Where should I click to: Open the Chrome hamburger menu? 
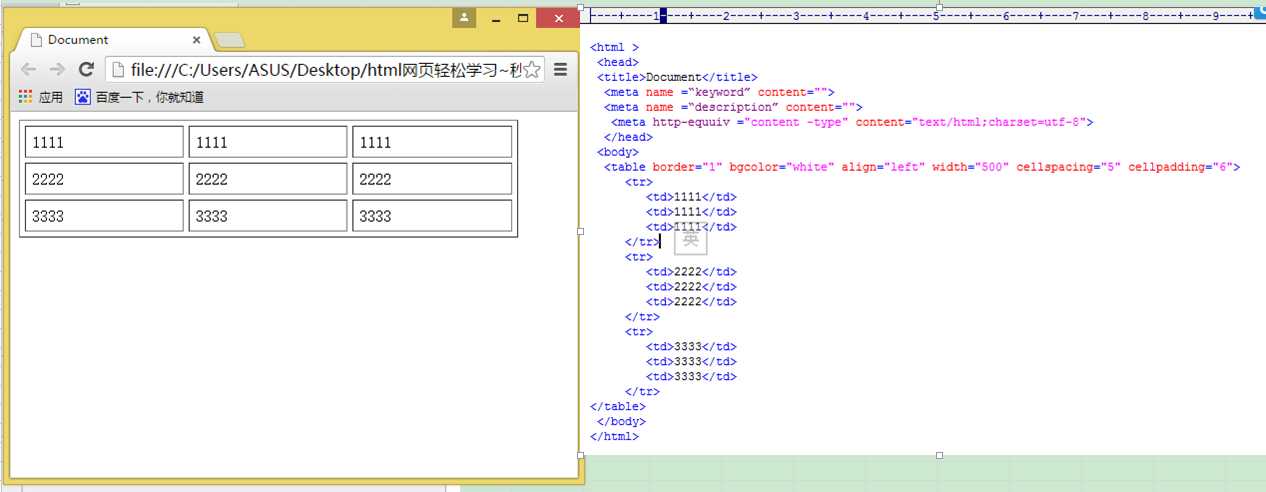coord(560,69)
